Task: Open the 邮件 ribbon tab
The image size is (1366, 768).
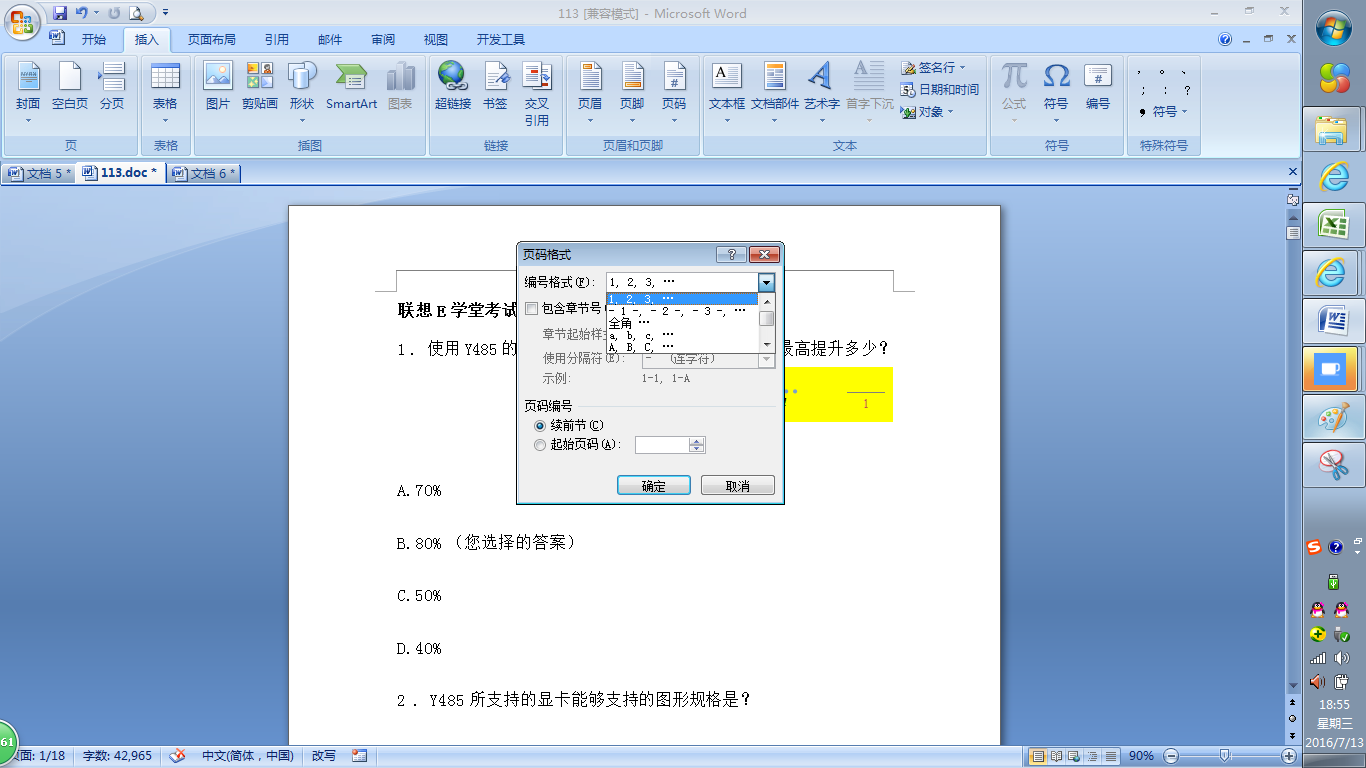Action: tap(330, 40)
